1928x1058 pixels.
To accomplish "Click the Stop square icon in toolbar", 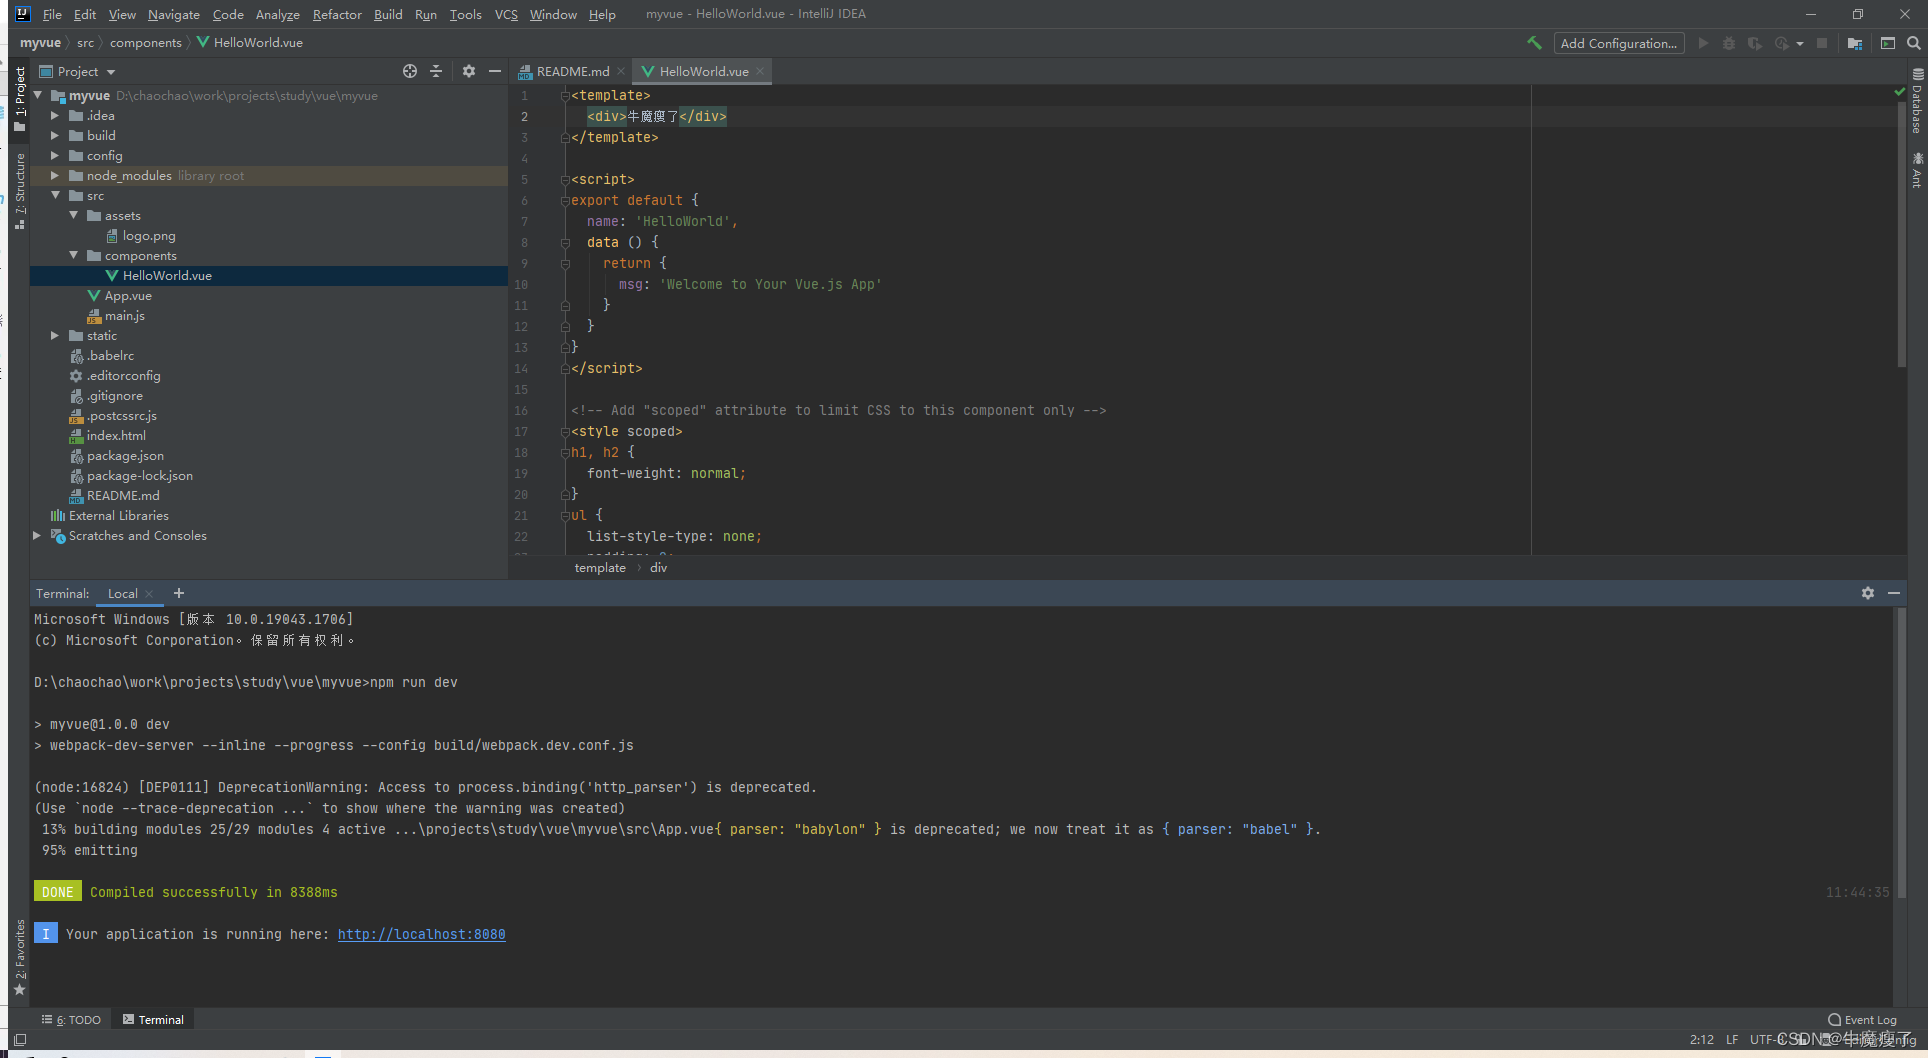I will (x=1822, y=43).
